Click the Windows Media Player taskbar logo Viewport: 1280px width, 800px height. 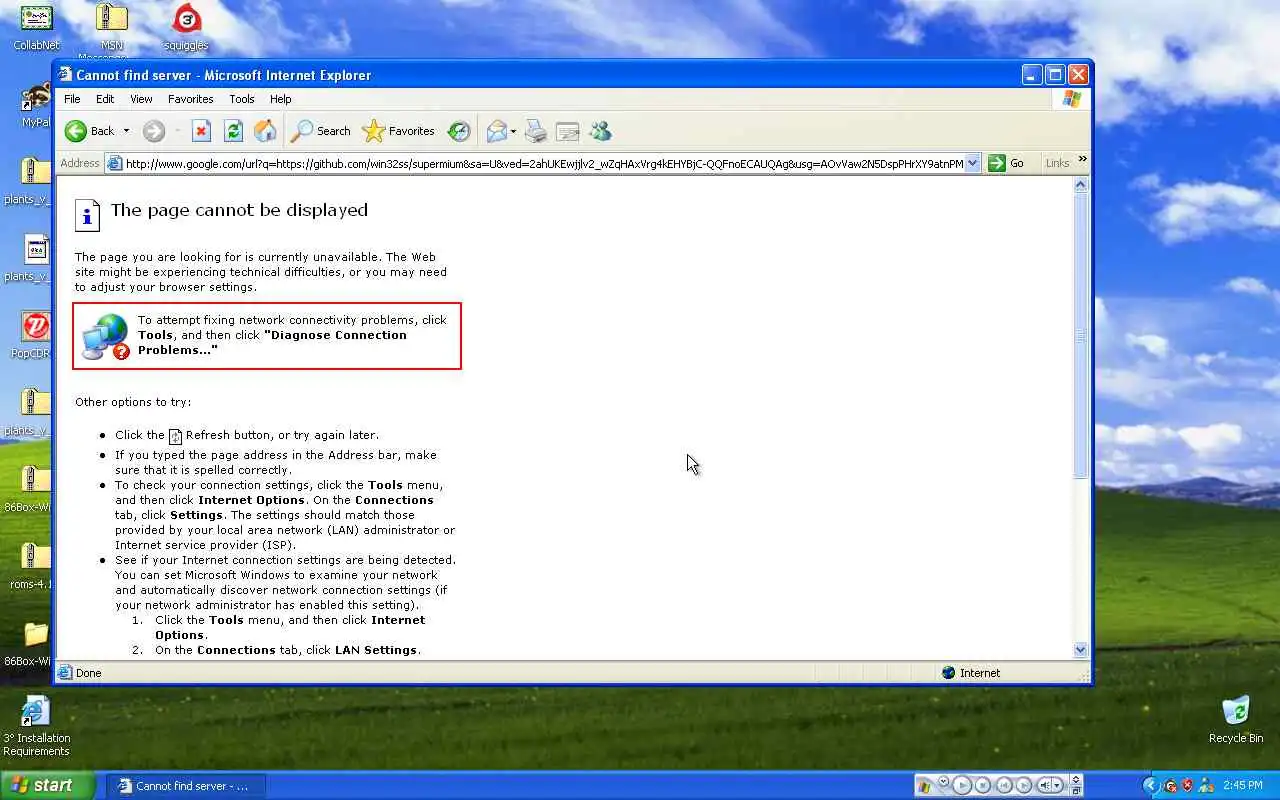pos(924,786)
